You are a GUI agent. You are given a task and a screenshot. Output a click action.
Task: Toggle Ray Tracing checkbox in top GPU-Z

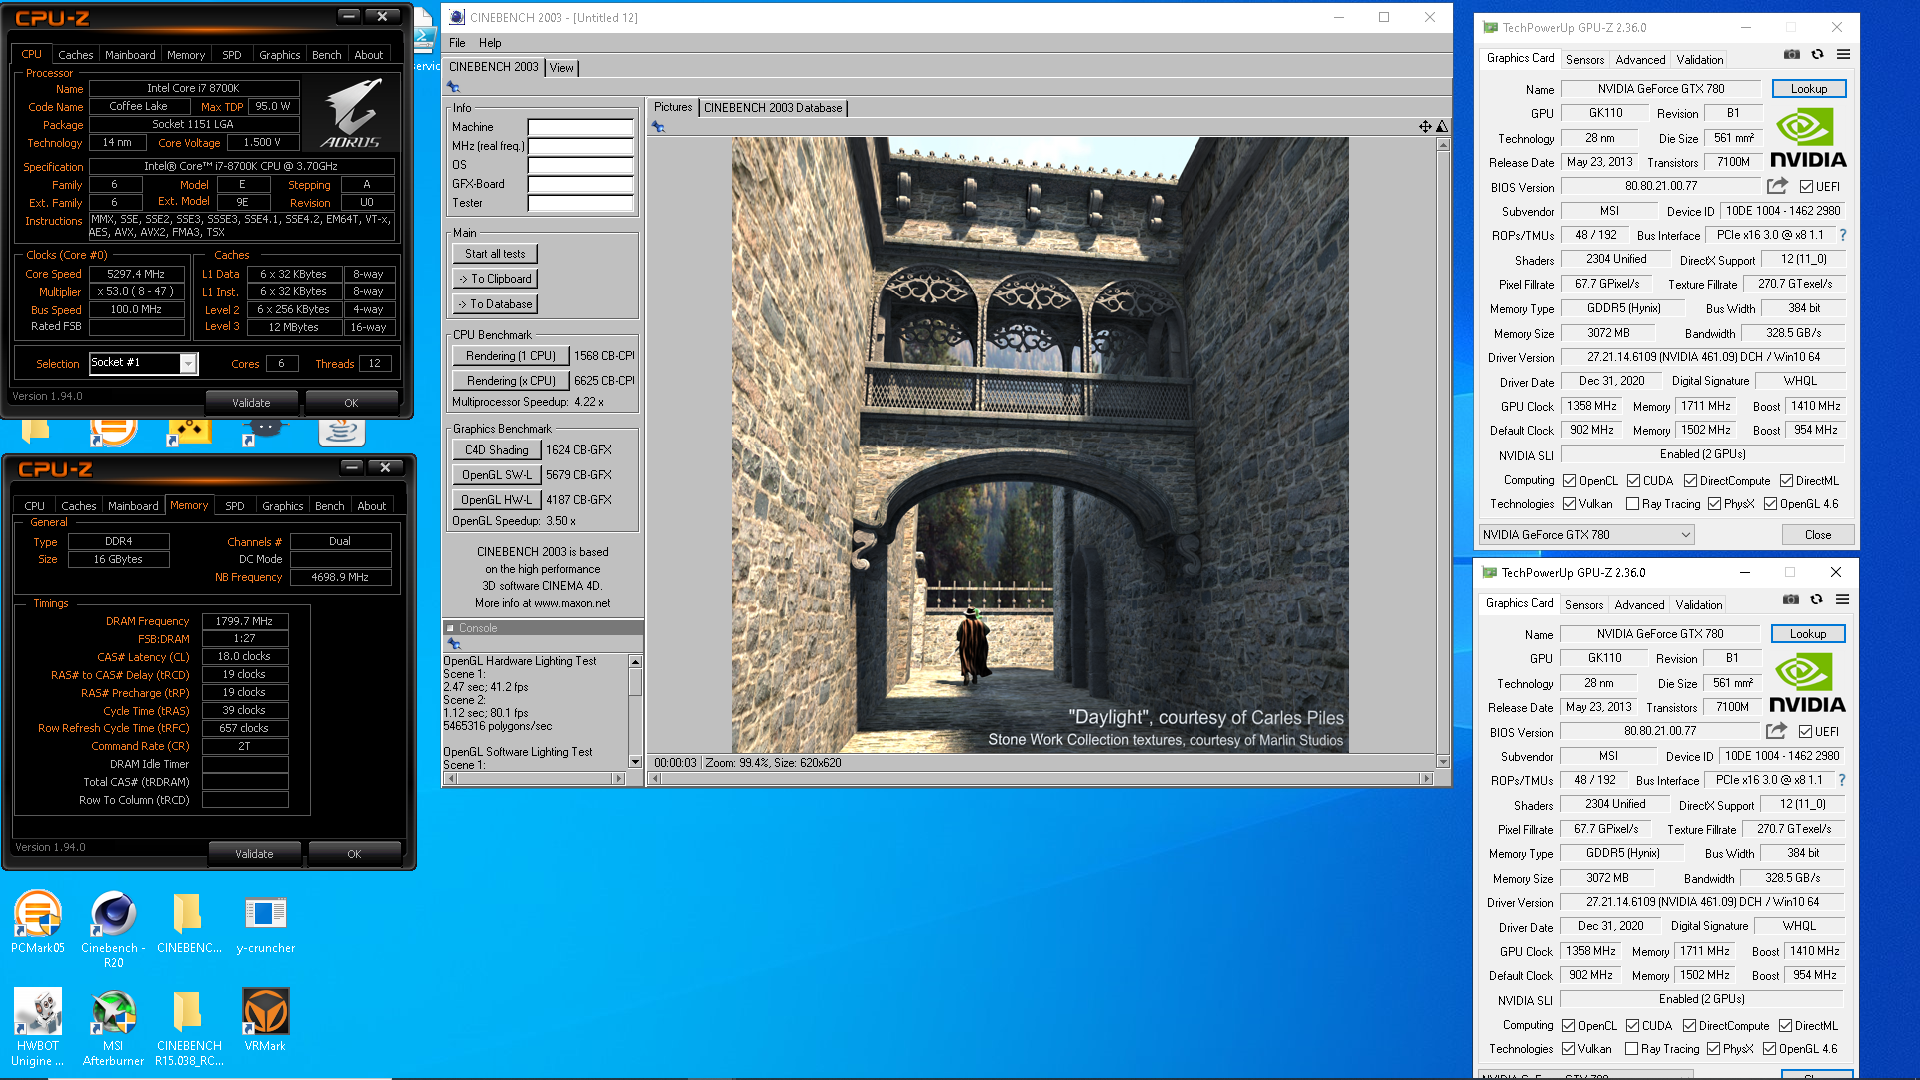pos(1632,504)
